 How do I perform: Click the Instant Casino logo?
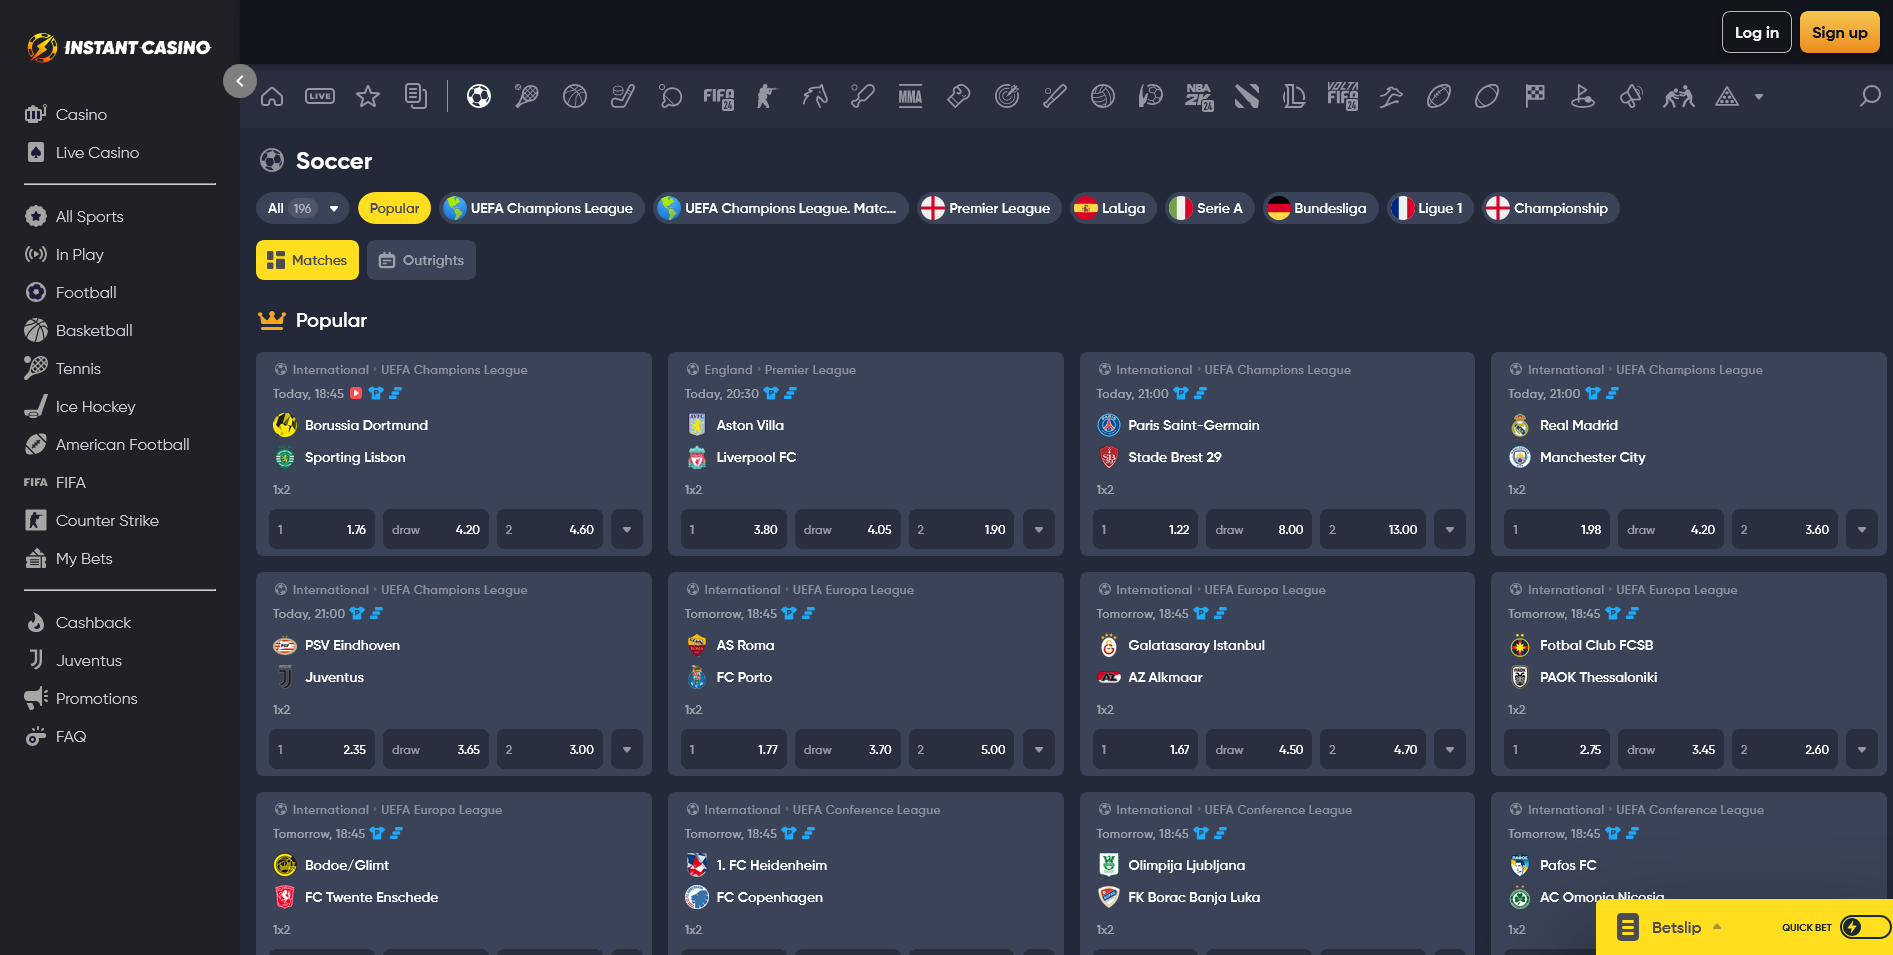(x=119, y=47)
